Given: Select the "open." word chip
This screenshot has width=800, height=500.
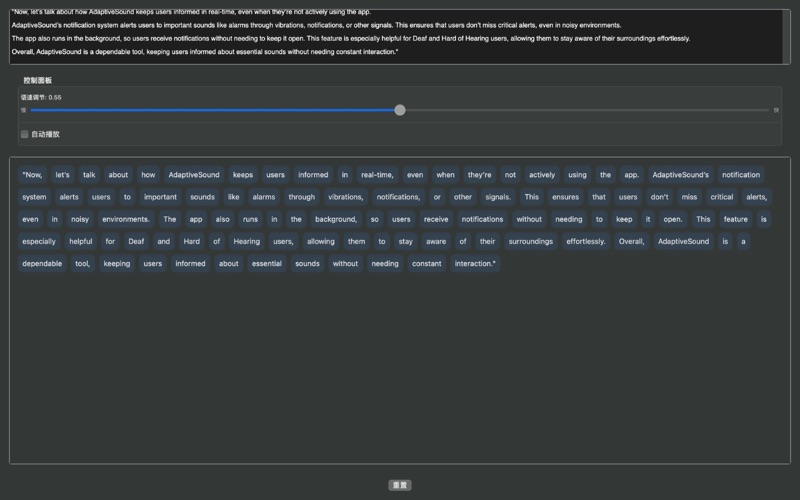Looking at the screenshot, I should tap(673, 219).
